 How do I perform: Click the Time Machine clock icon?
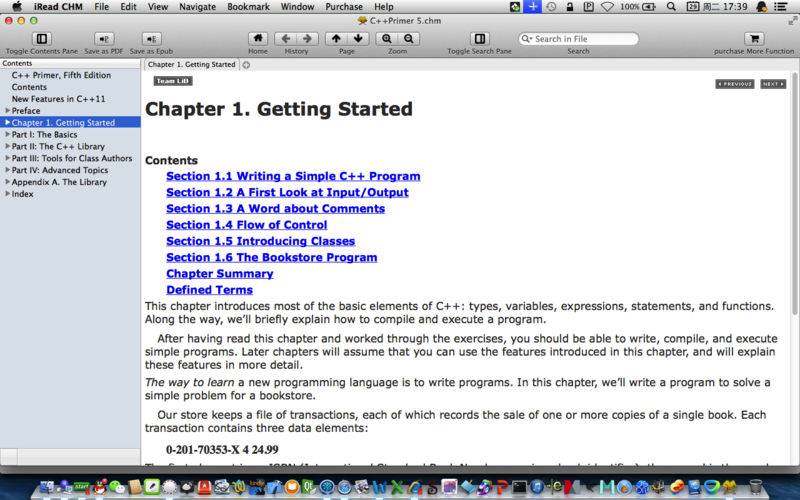(551, 7)
